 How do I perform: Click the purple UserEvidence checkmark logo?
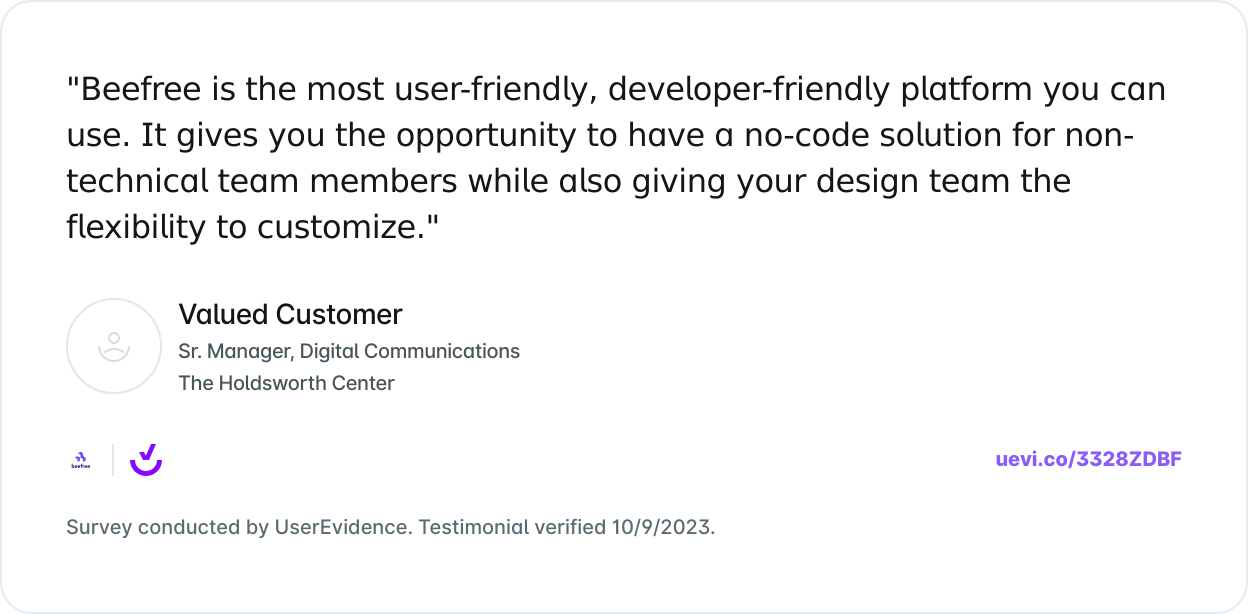pos(146,460)
